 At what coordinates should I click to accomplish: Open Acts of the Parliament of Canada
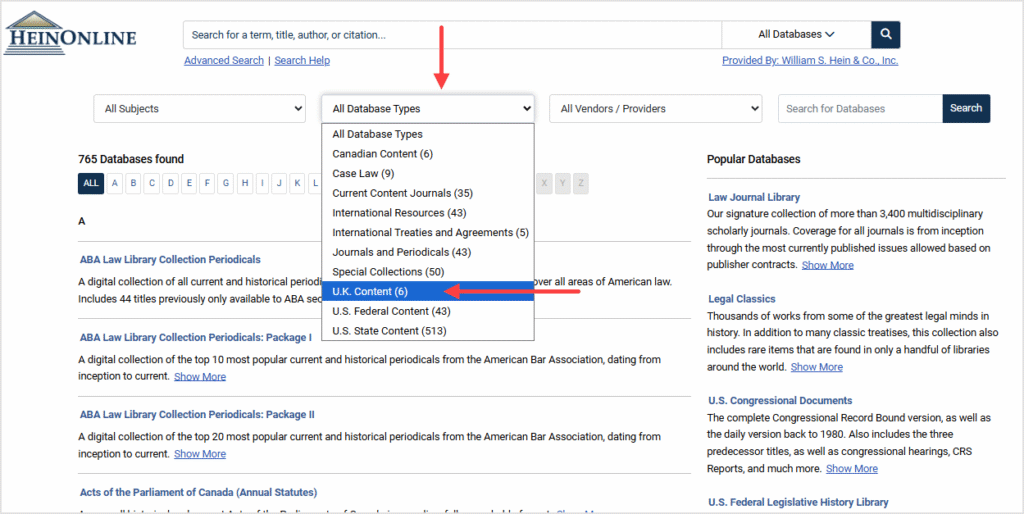tap(199, 492)
